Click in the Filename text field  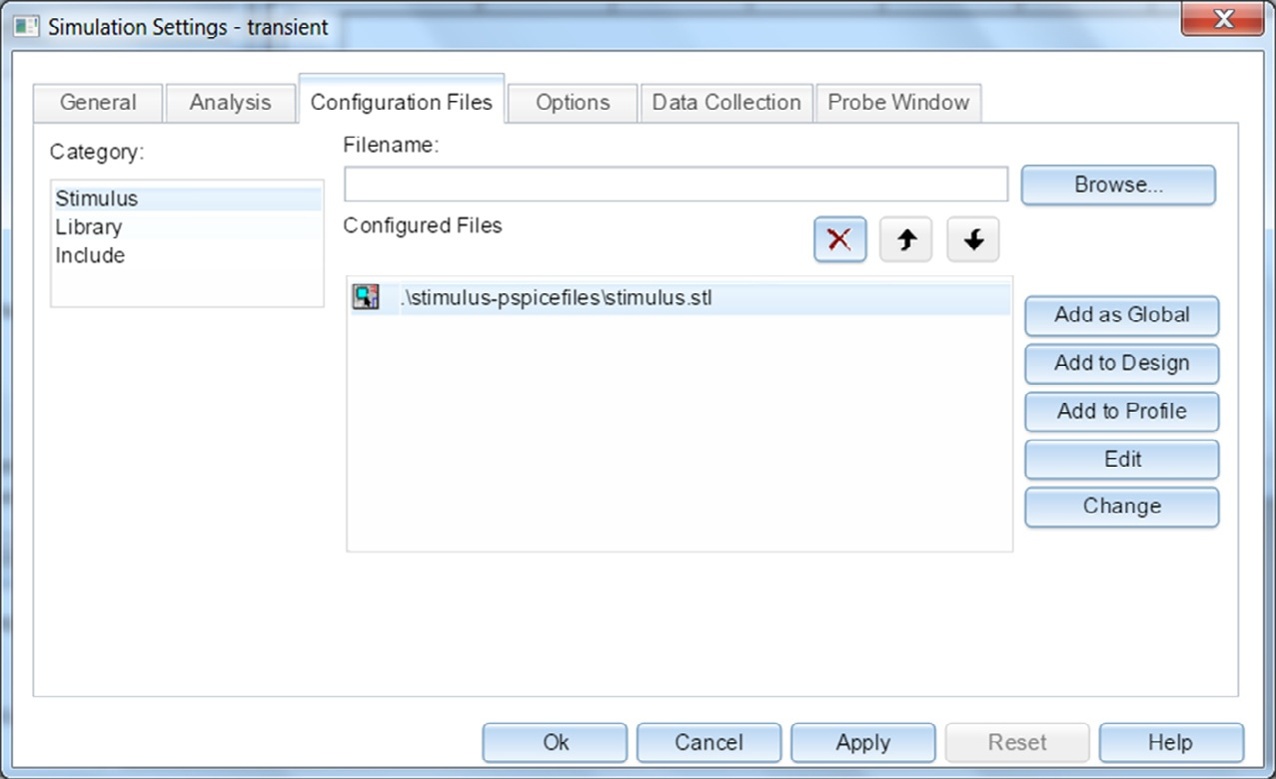pyautogui.click(x=675, y=185)
